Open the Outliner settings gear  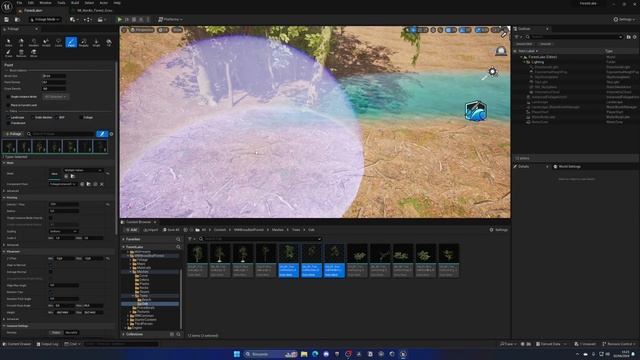click(635, 37)
